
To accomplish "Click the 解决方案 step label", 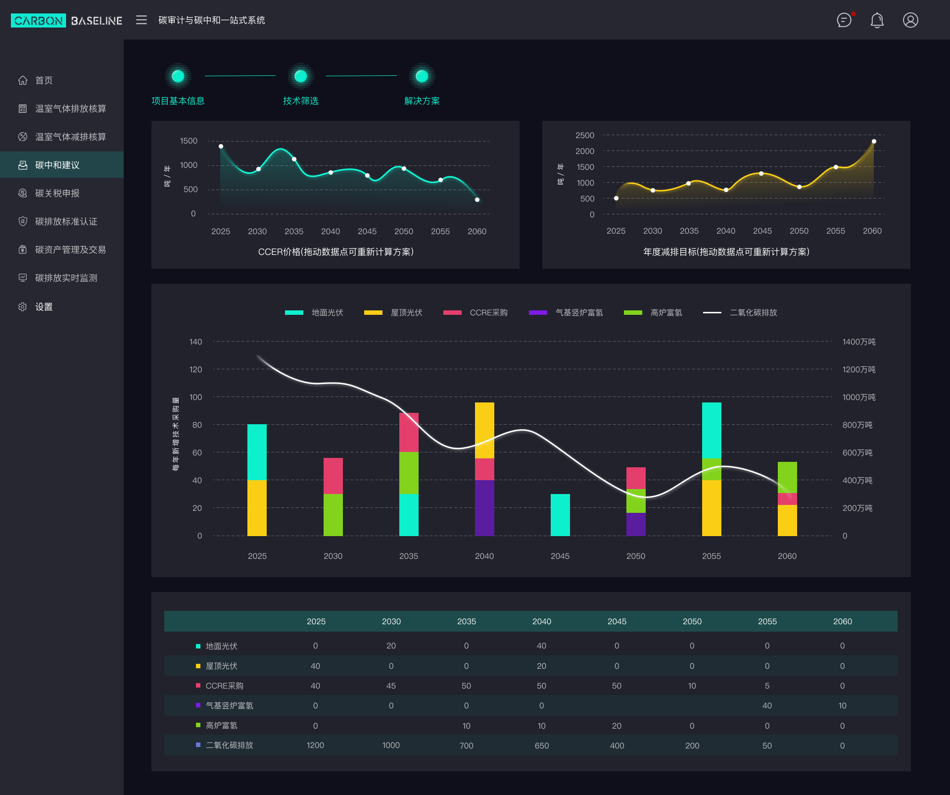I will pos(422,101).
